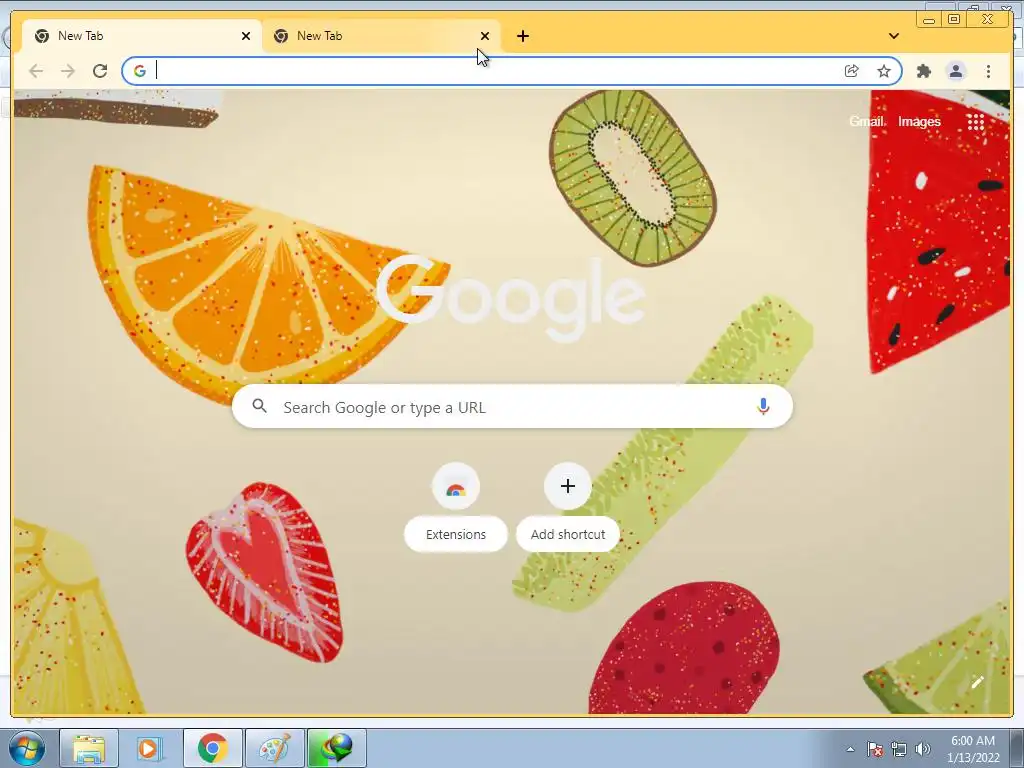This screenshot has height=768, width=1024.
Task: Bookmark this tab with the star icon
Action: coord(884,71)
